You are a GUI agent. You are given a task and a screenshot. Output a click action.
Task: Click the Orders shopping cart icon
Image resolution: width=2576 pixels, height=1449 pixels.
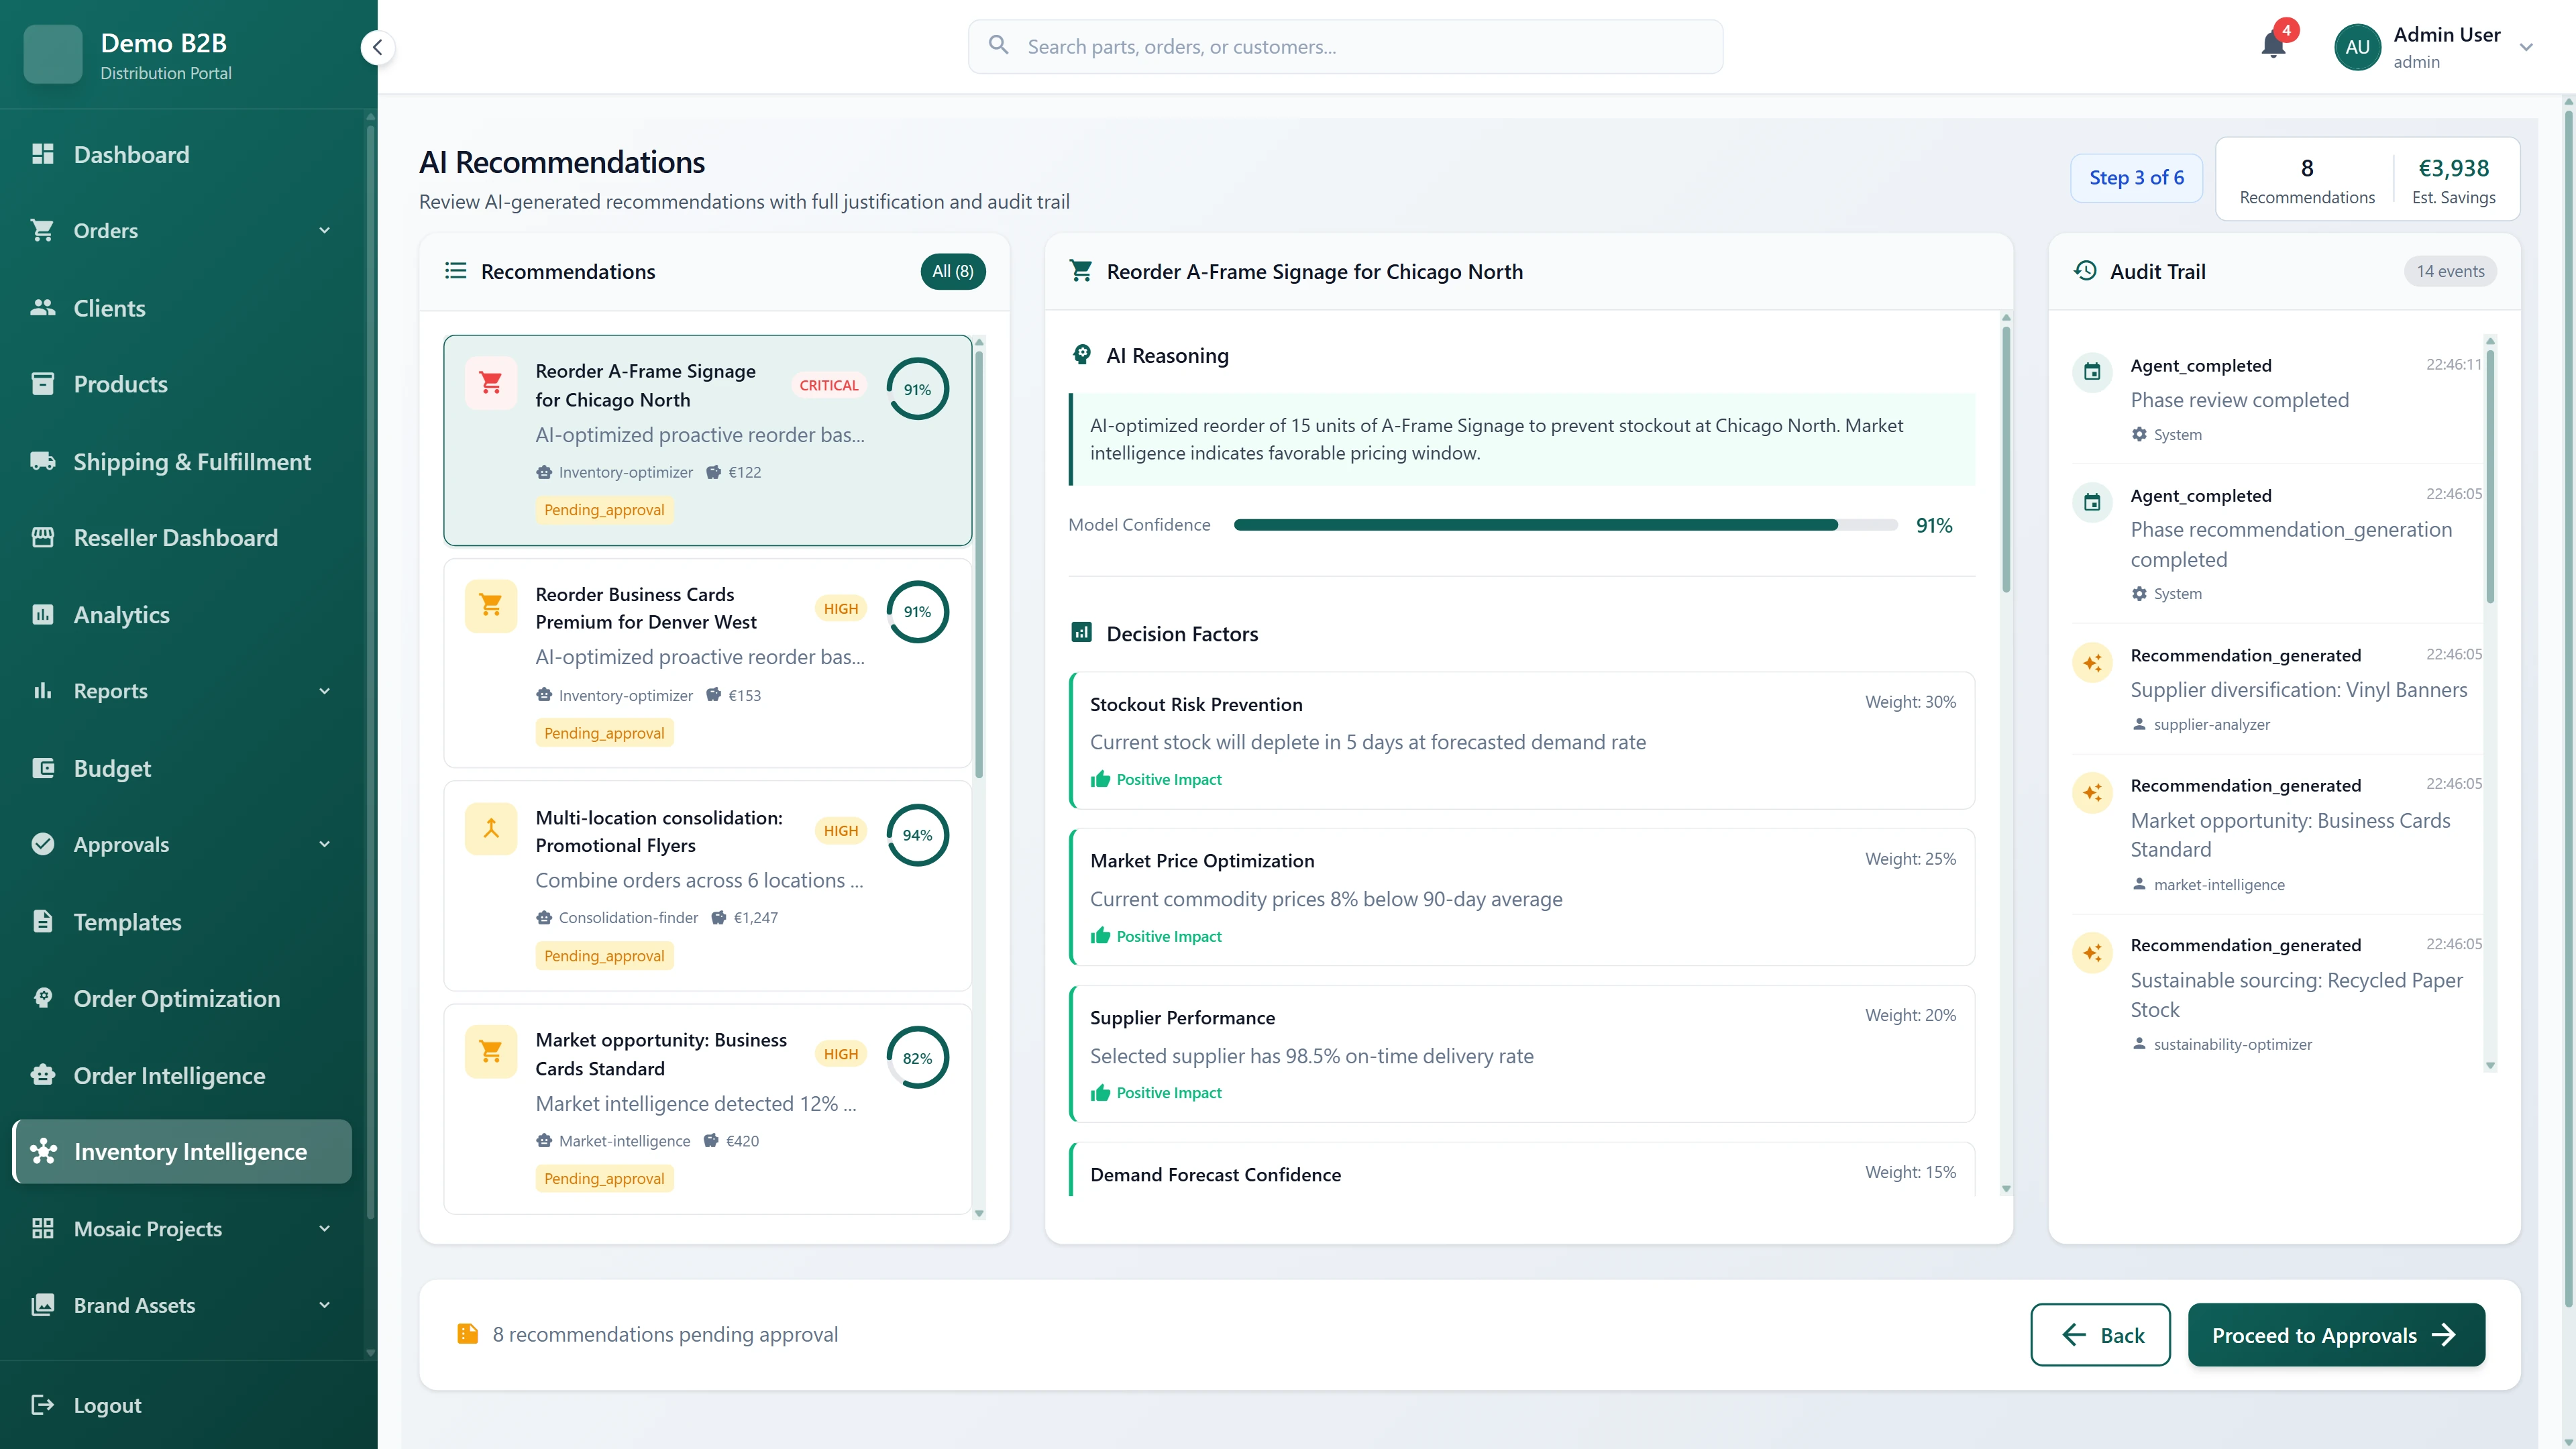tap(44, 230)
